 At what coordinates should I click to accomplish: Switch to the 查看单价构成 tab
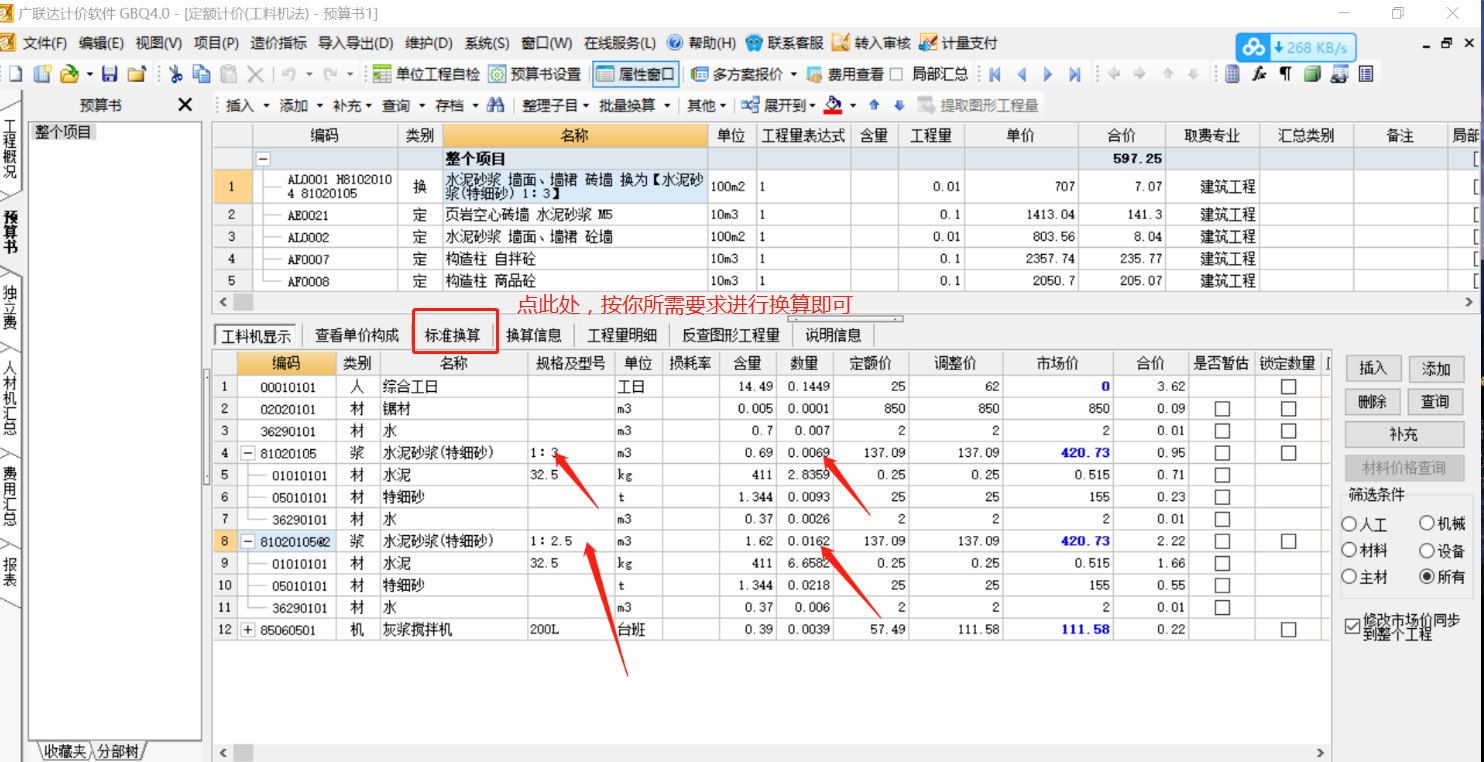coord(357,335)
